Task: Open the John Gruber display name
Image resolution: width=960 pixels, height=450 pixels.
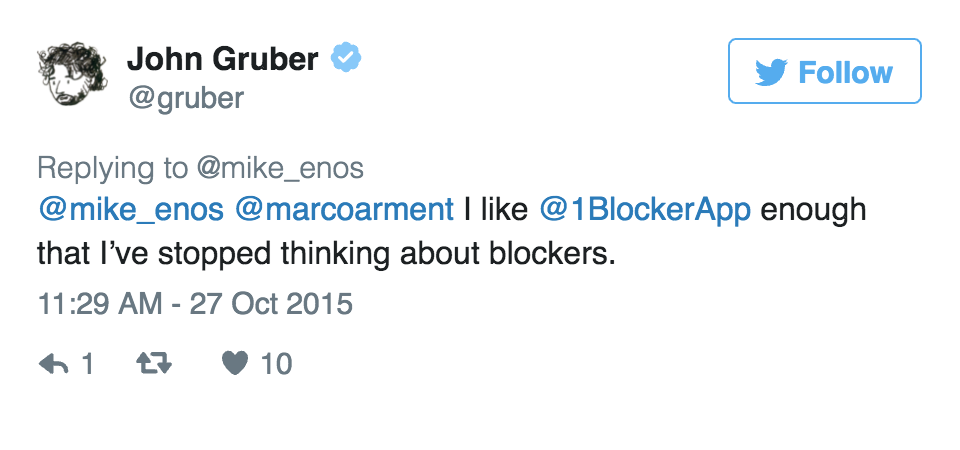Action: [x=222, y=59]
